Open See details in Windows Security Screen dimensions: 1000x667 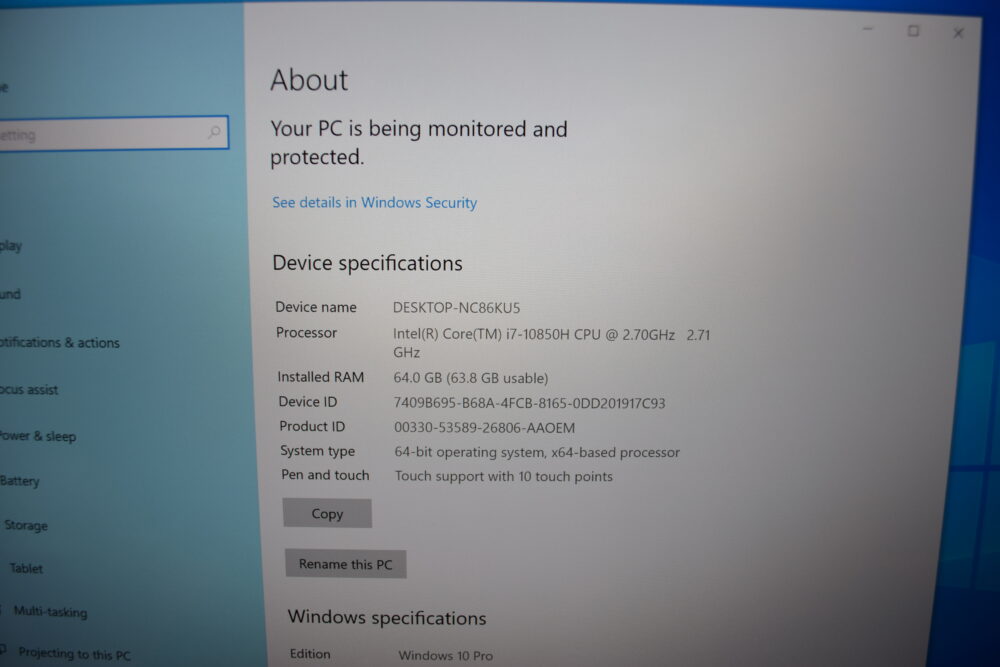pyautogui.click(x=374, y=203)
